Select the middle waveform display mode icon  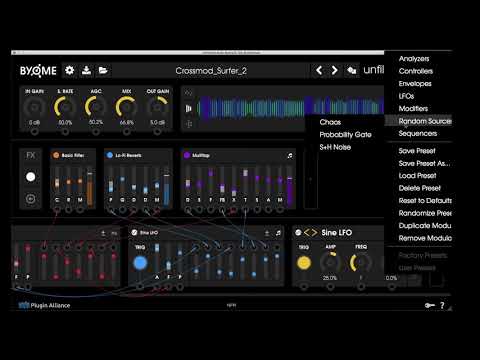189,108
